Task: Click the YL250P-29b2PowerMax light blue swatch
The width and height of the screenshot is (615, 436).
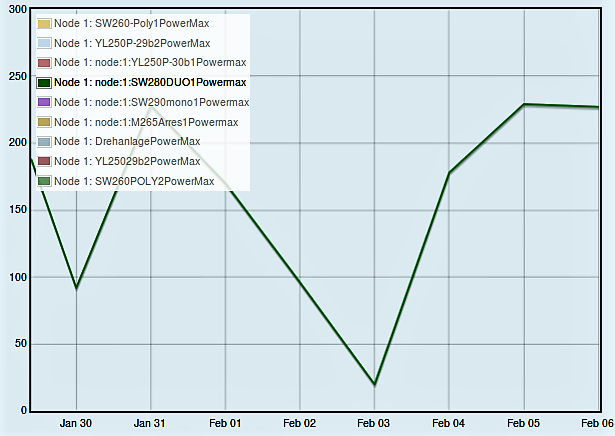Action: tap(44, 43)
